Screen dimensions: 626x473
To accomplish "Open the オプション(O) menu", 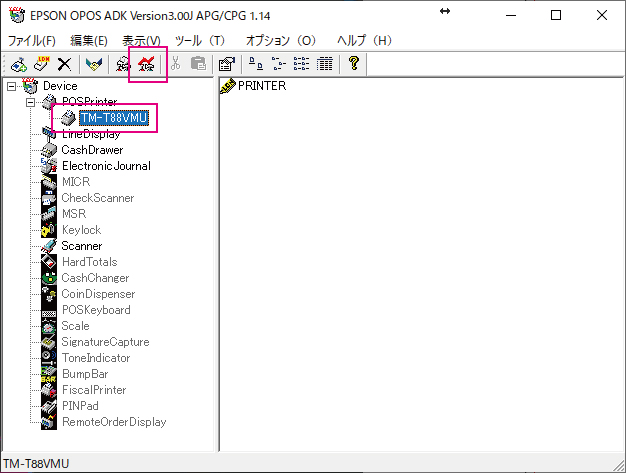I will click(x=281, y=40).
